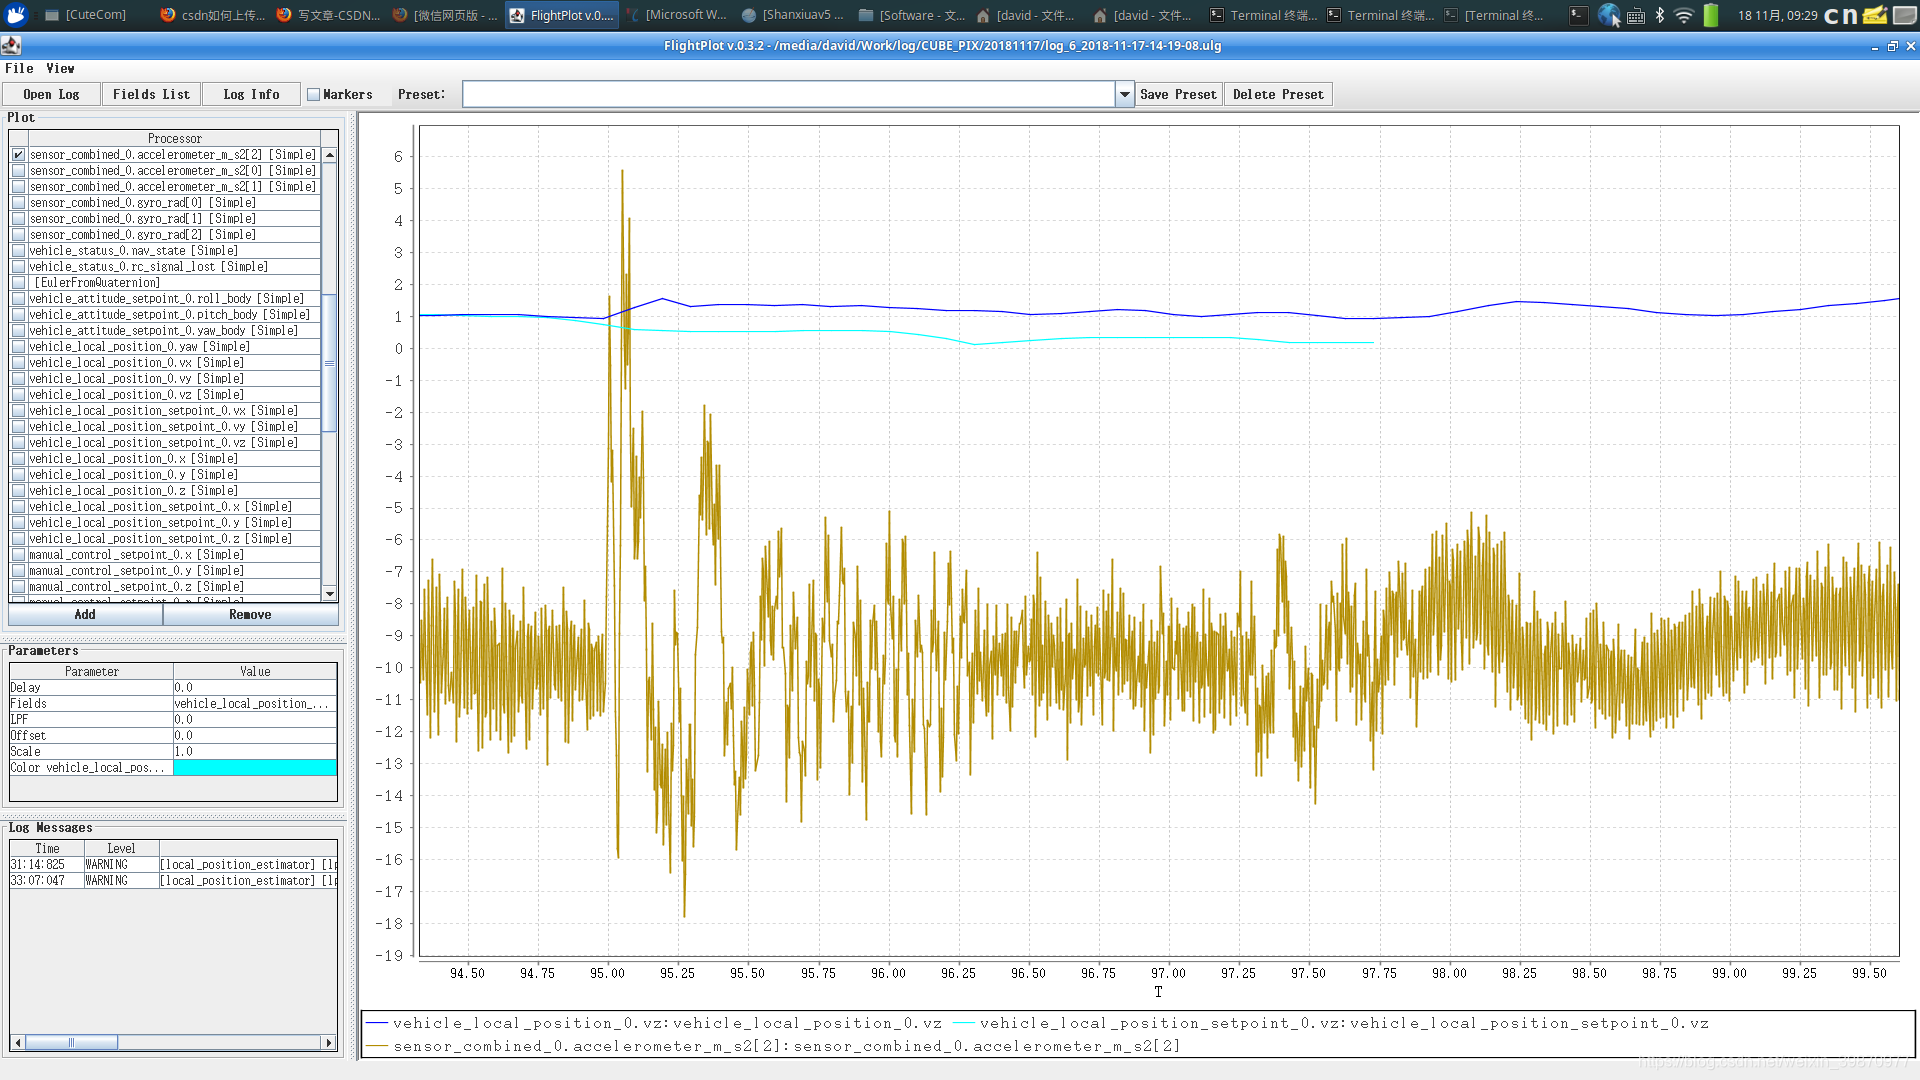Click the Level column header in Log Messages
1920x1080 pixels.
click(121, 849)
